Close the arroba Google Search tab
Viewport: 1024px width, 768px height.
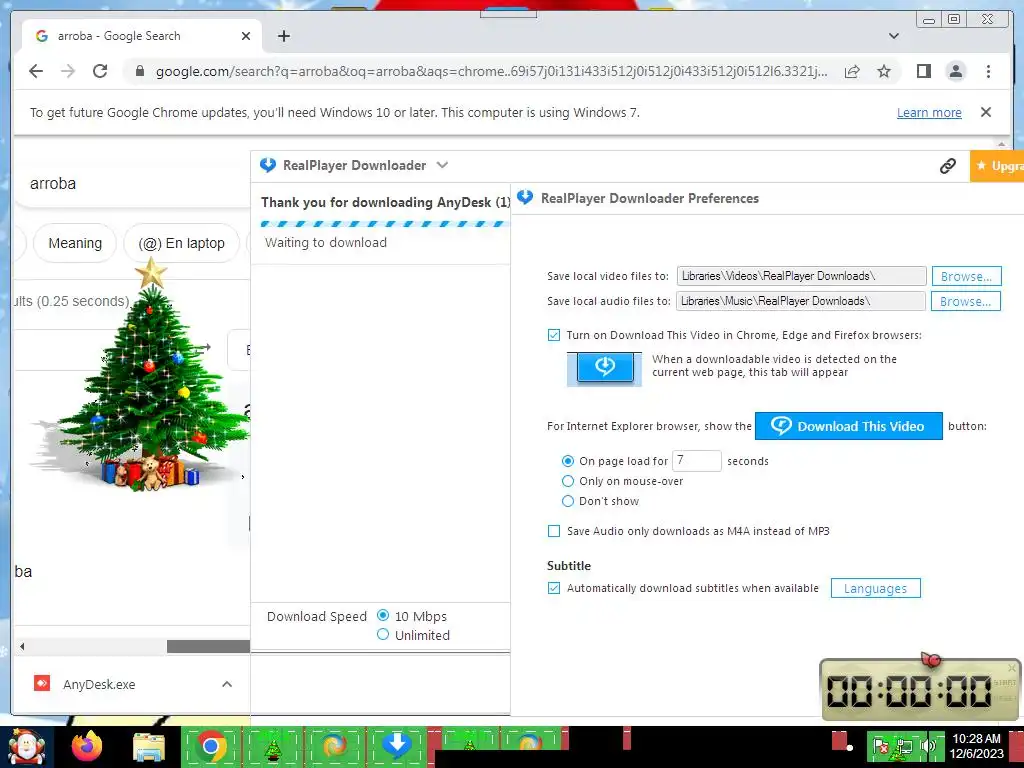[246, 36]
